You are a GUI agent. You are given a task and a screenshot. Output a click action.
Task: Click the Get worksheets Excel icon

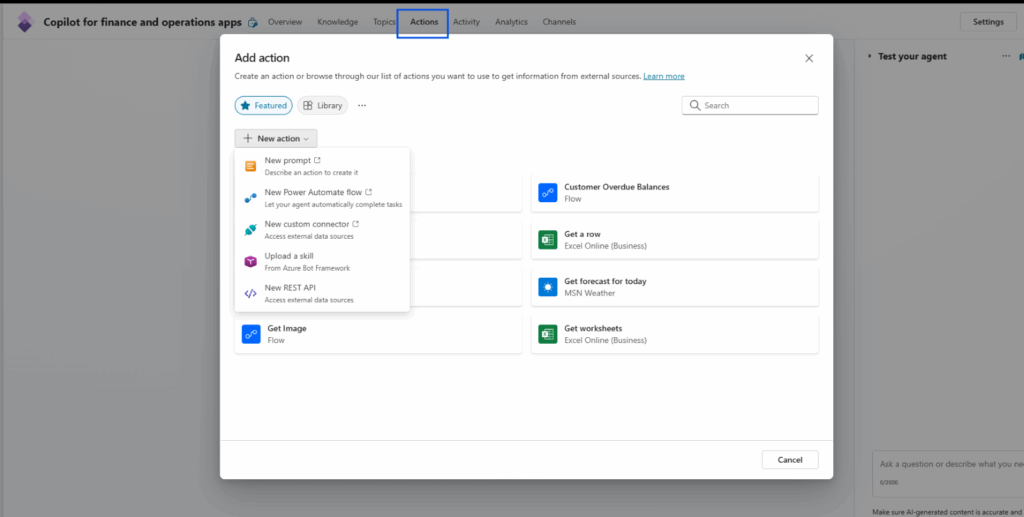547,334
